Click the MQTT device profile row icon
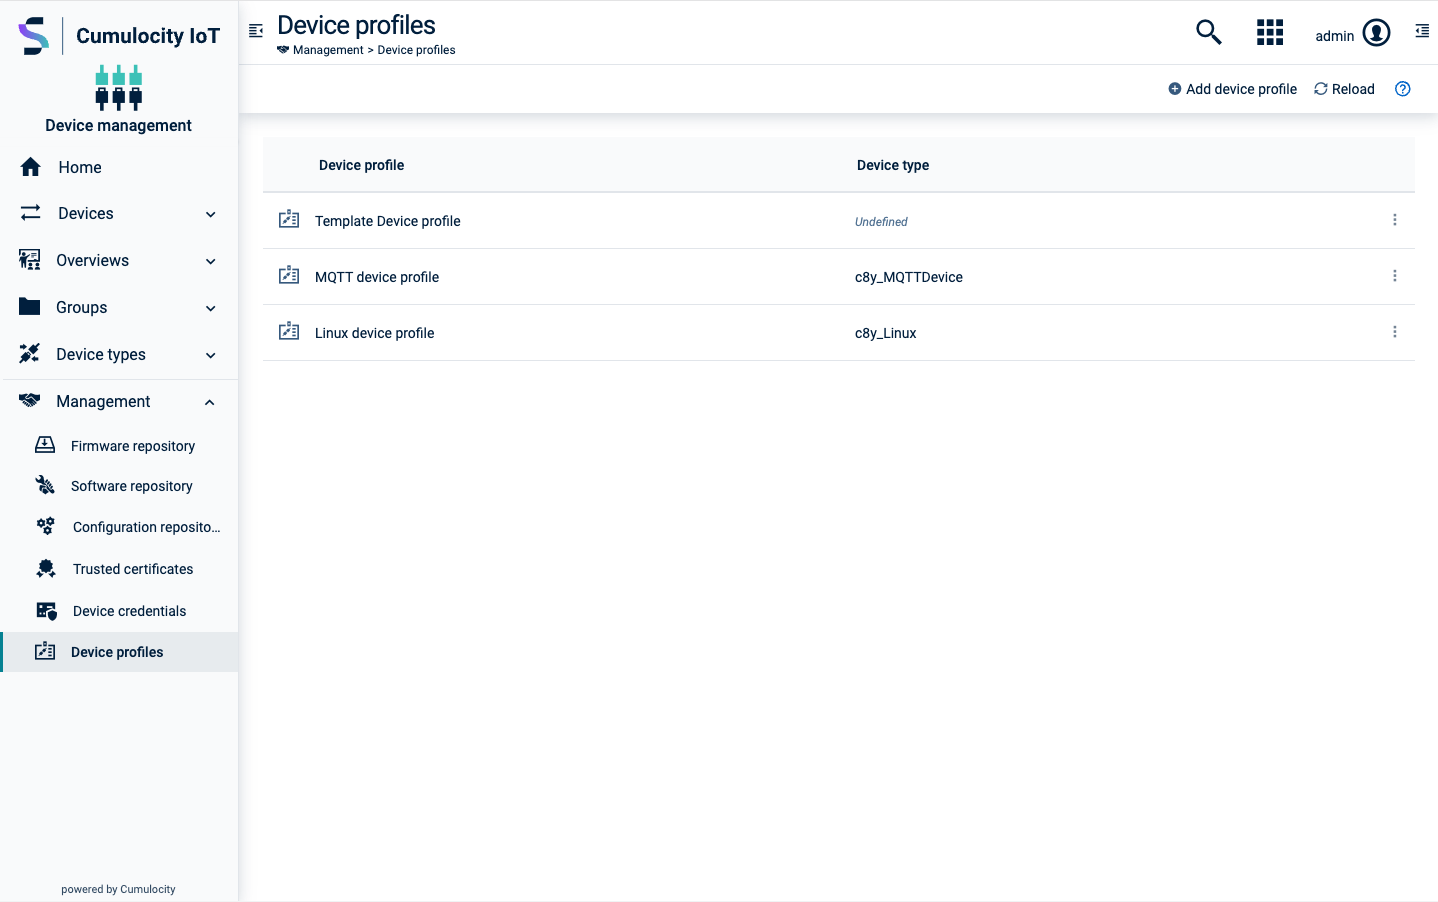The height and width of the screenshot is (902, 1438). (x=289, y=275)
